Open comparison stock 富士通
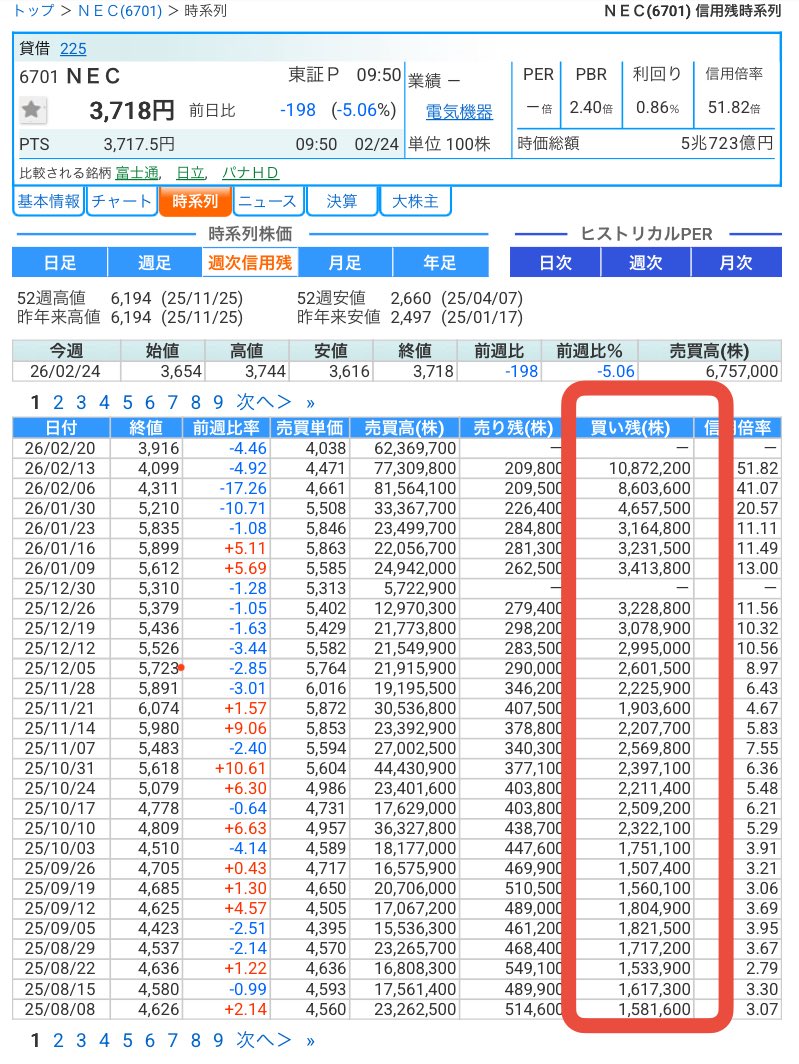Viewport: 799px width, 1064px height. point(137,173)
